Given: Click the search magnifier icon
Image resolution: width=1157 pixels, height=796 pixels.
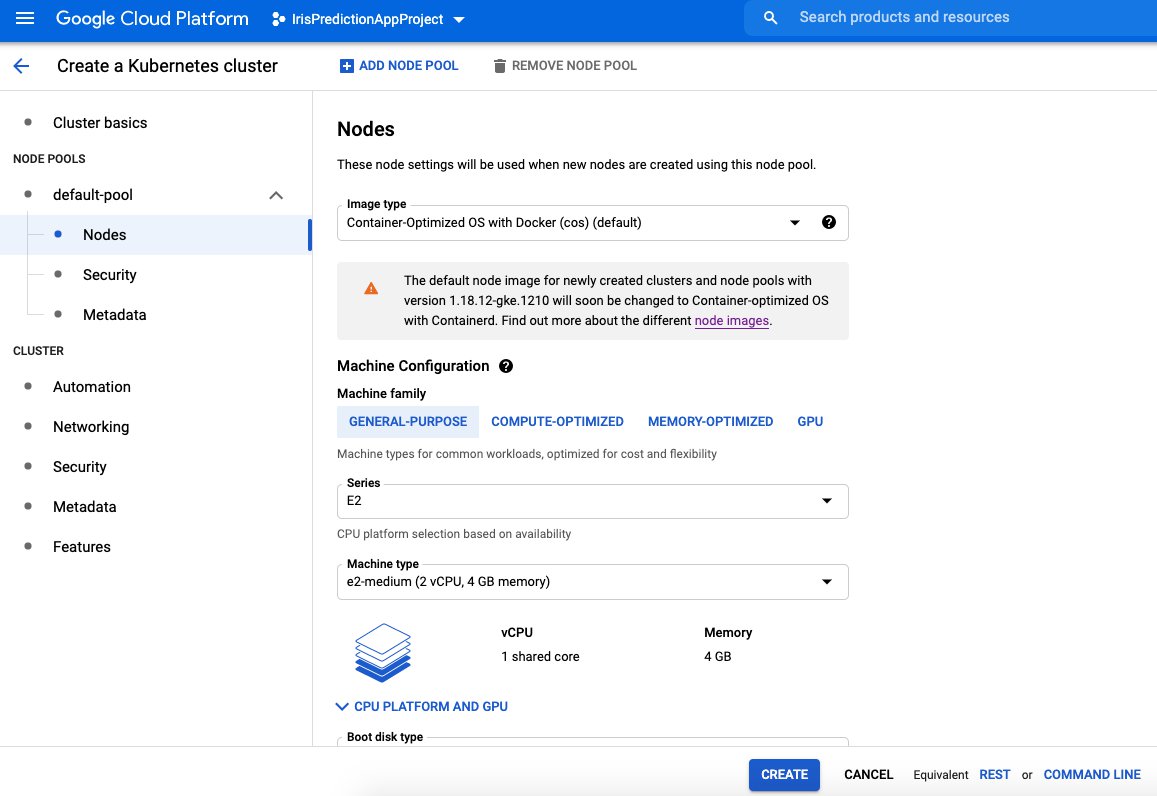Looking at the screenshot, I should pos(770,18).
